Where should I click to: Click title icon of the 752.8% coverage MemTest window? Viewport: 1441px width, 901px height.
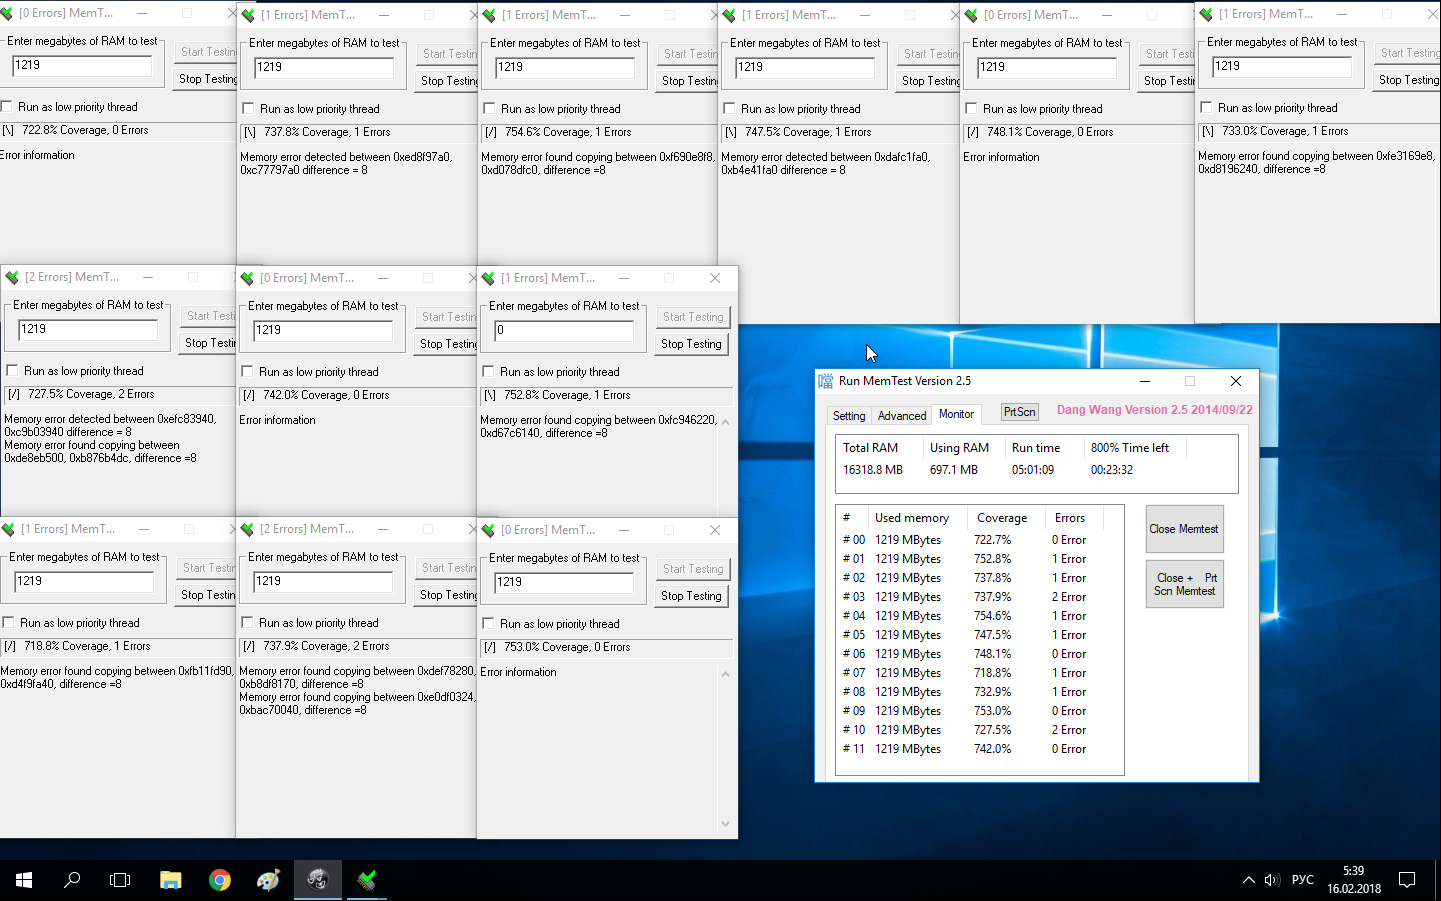pos(489,278)
